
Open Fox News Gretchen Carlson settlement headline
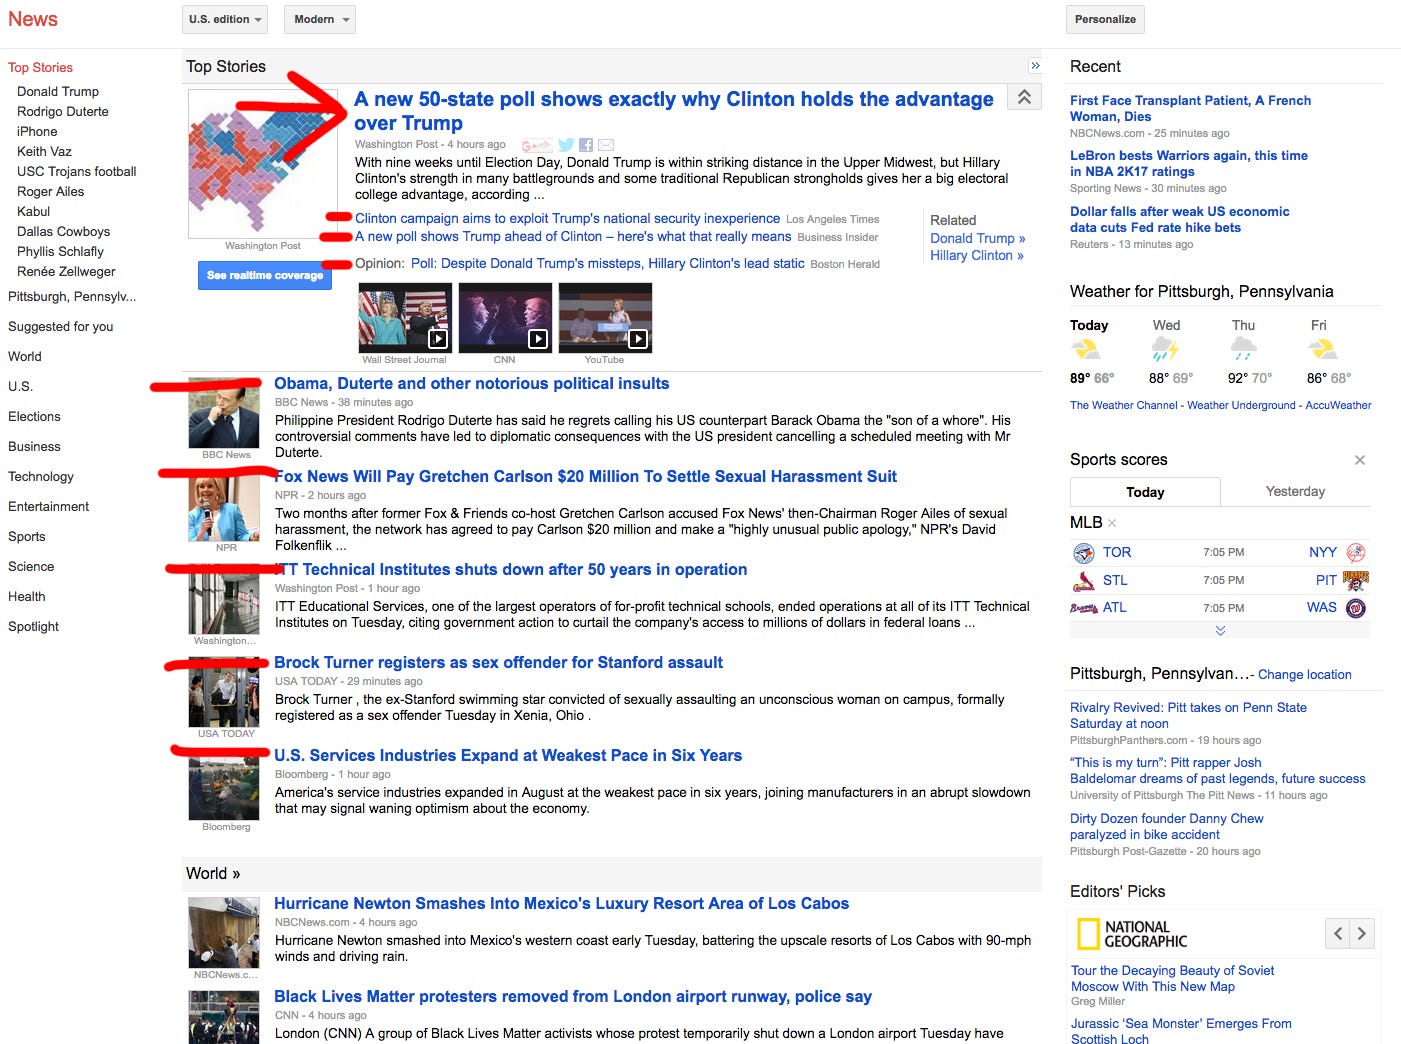click(x=586, y=477)
